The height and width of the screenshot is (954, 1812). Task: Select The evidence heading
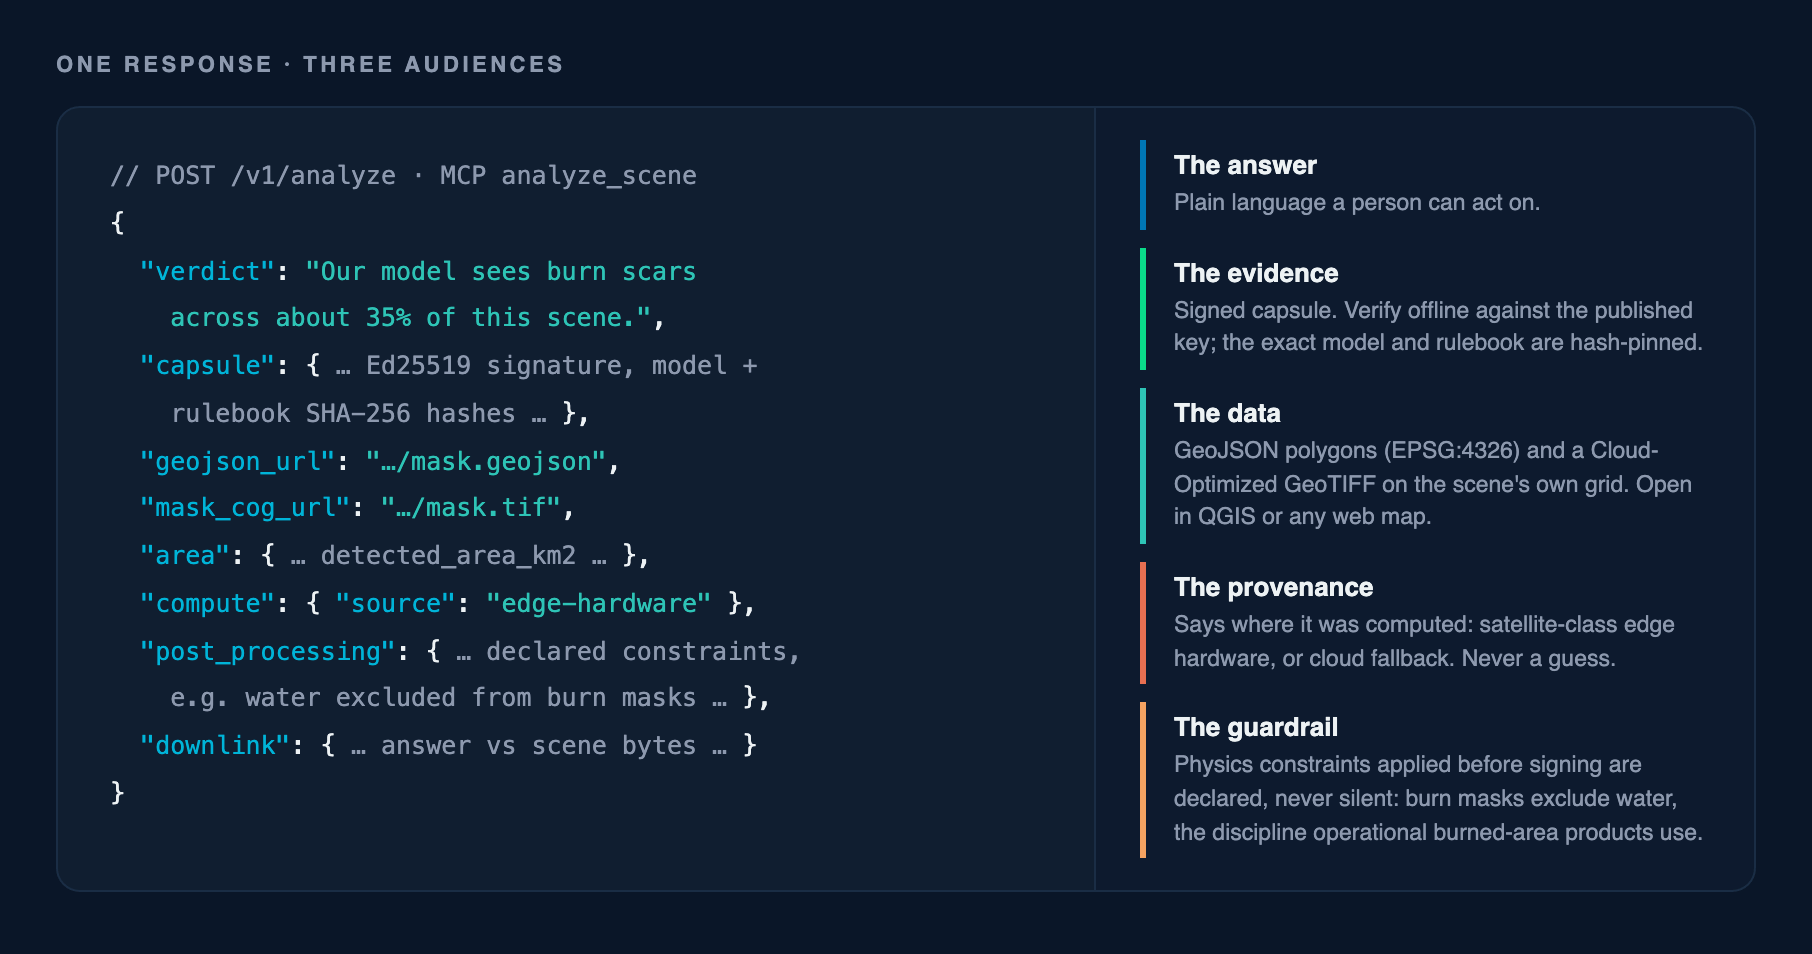[x=1256, y=273]
